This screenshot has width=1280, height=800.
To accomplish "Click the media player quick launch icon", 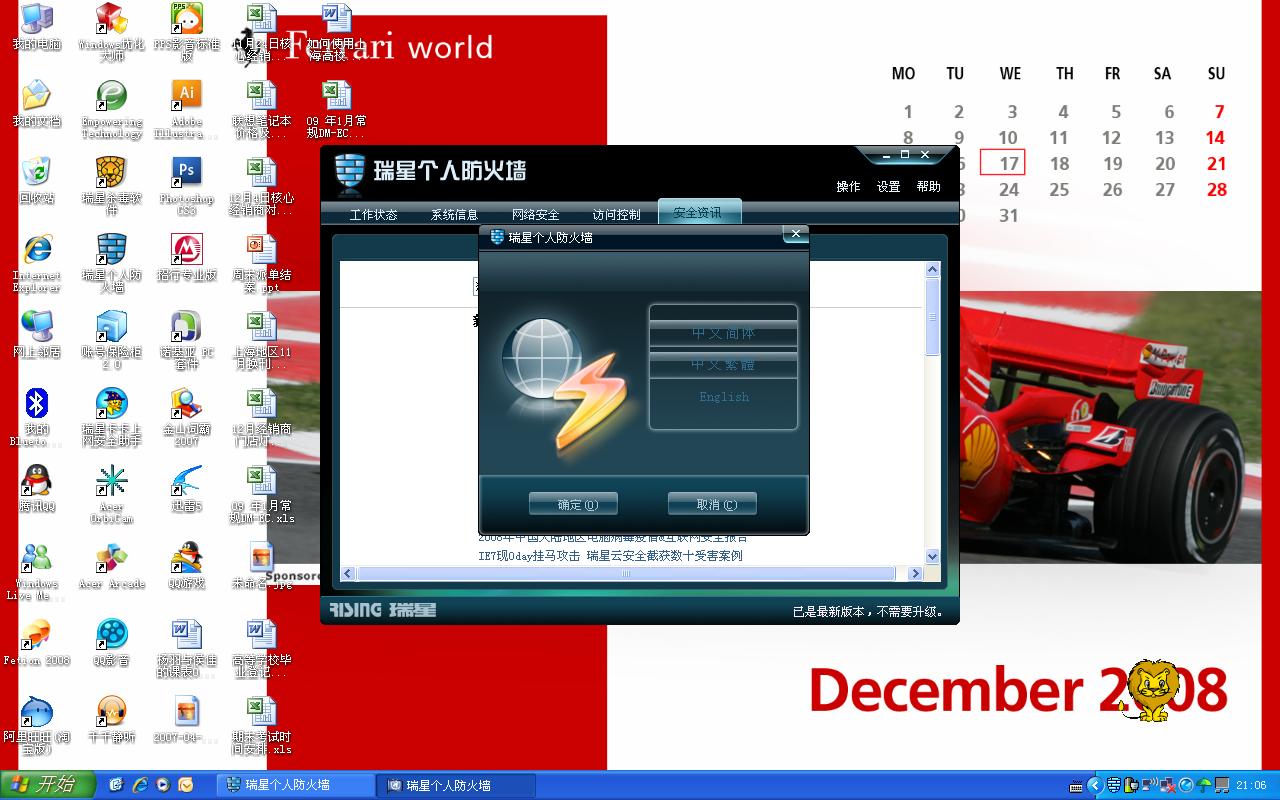I will coord(162,785).
